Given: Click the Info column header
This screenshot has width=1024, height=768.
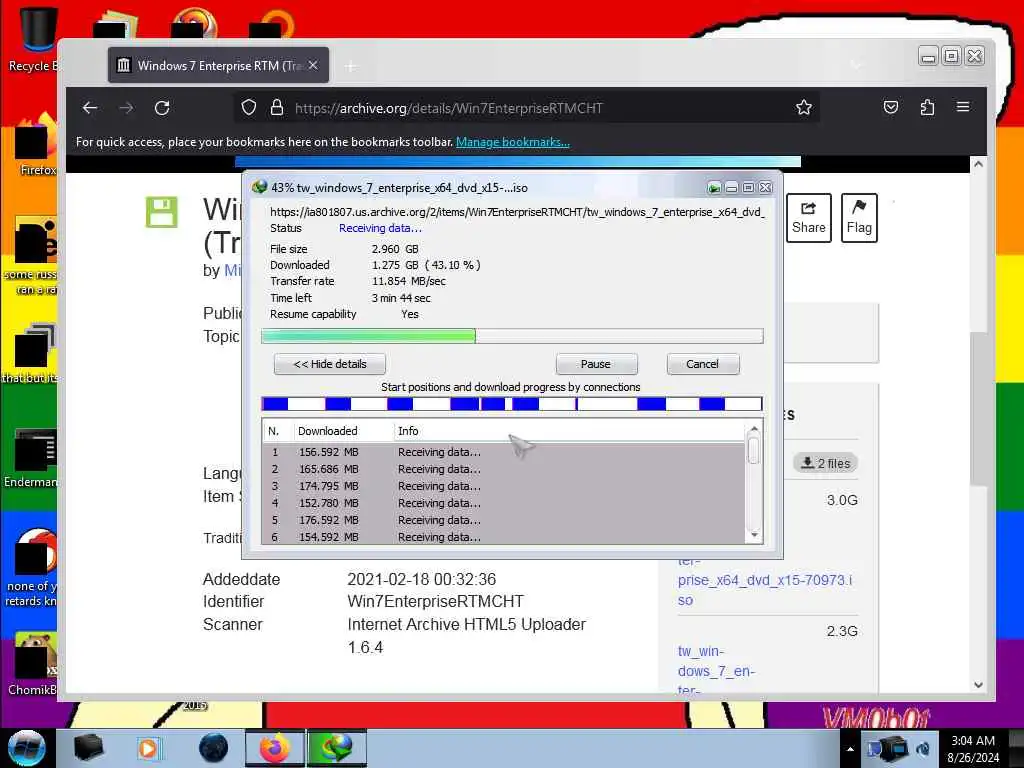Looking at the screenshot, I should pyautogui.click(x=568, y=431).
